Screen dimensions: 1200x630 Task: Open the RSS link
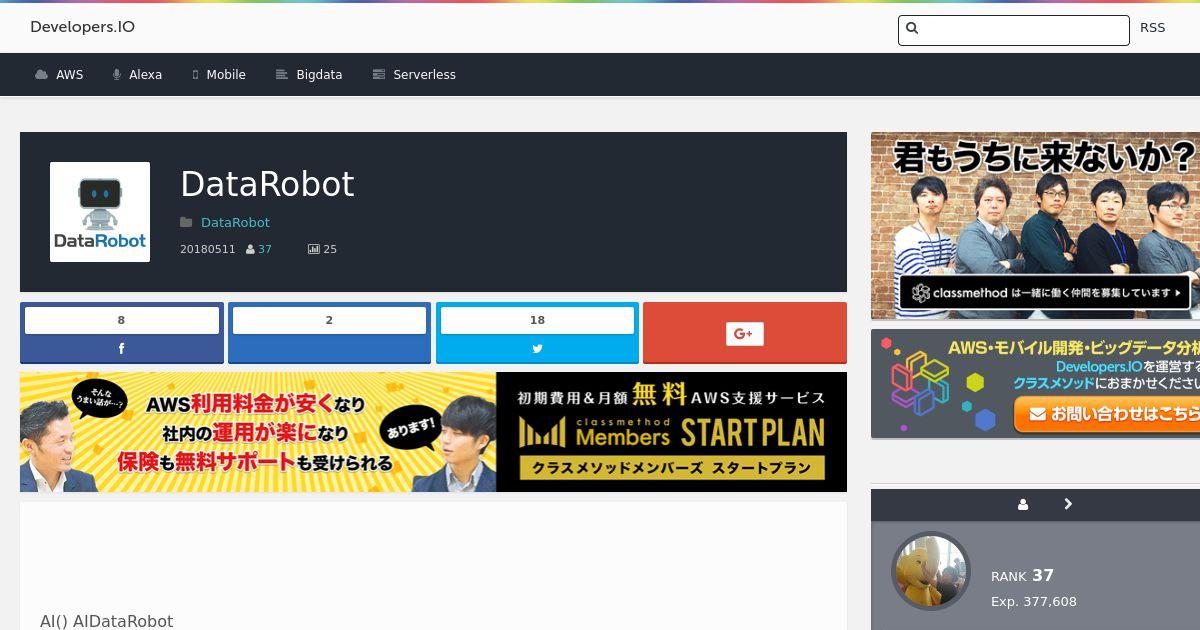click(x=1152, y=28)
